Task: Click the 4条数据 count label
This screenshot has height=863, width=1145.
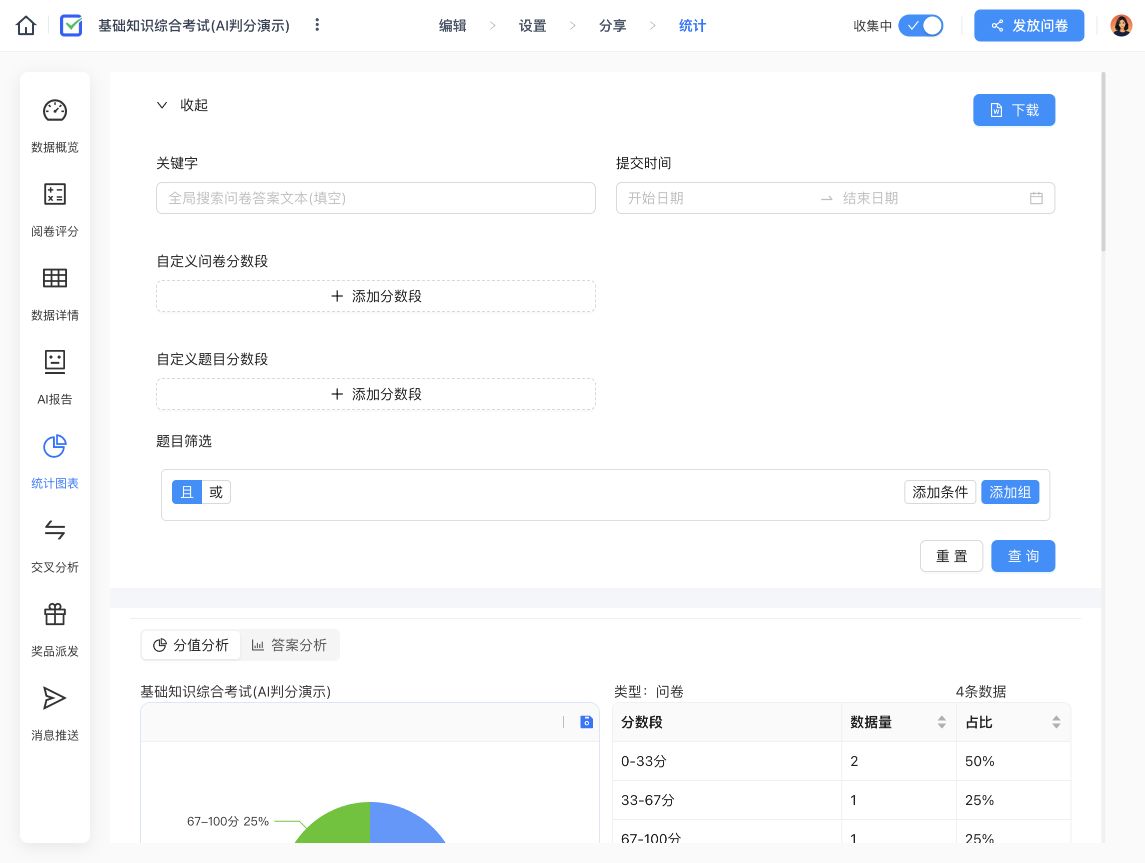Action: pyautogui.click(x=981, y=691)
